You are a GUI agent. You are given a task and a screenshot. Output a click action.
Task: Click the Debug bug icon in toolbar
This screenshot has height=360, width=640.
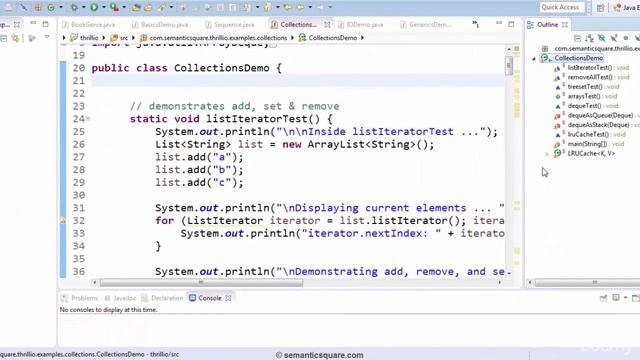[x=74, y=7]
